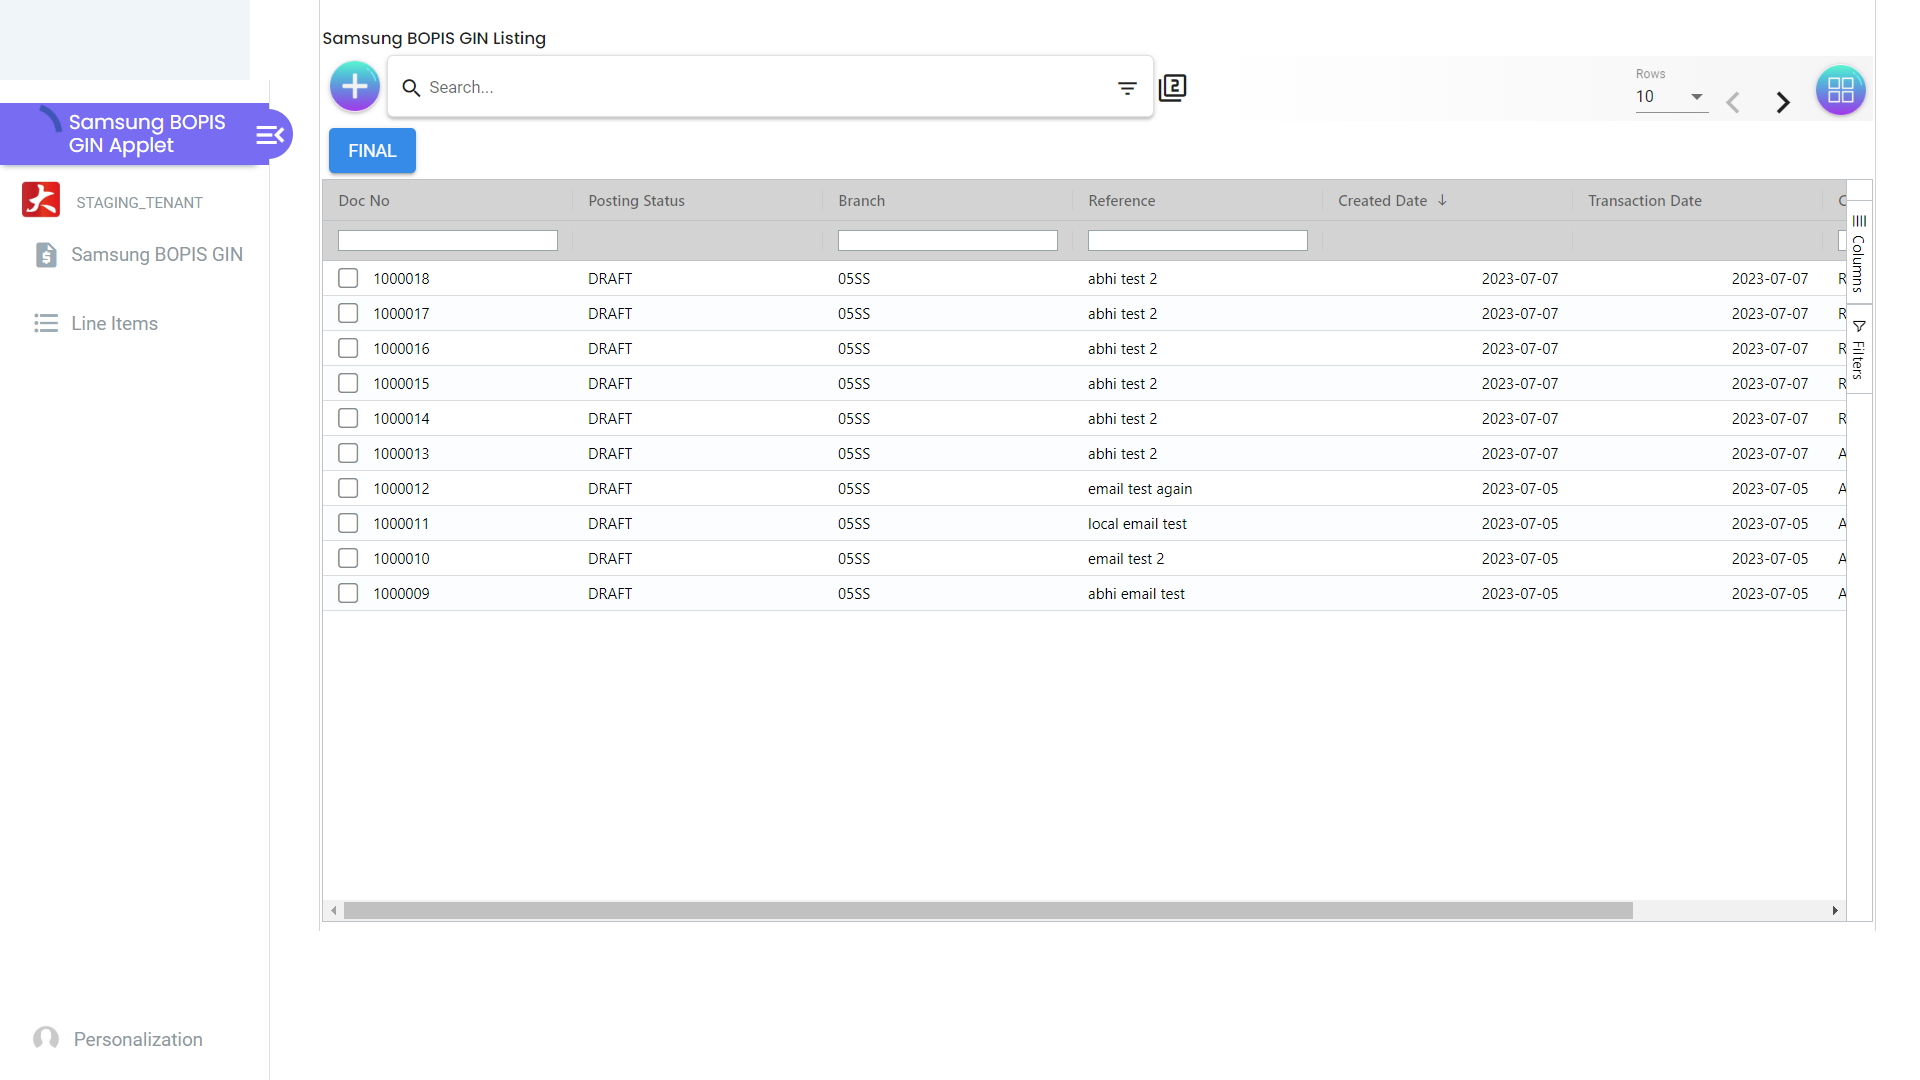Viewport: 1920px width, 1080px height.
Task: Click the plus add-new-document icon
Action: tap(355, 87)
